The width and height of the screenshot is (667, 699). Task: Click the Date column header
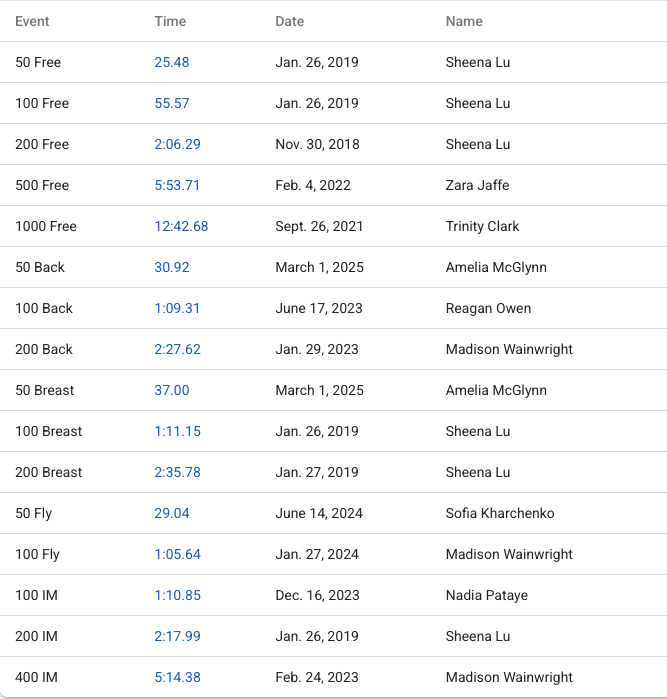290,21
